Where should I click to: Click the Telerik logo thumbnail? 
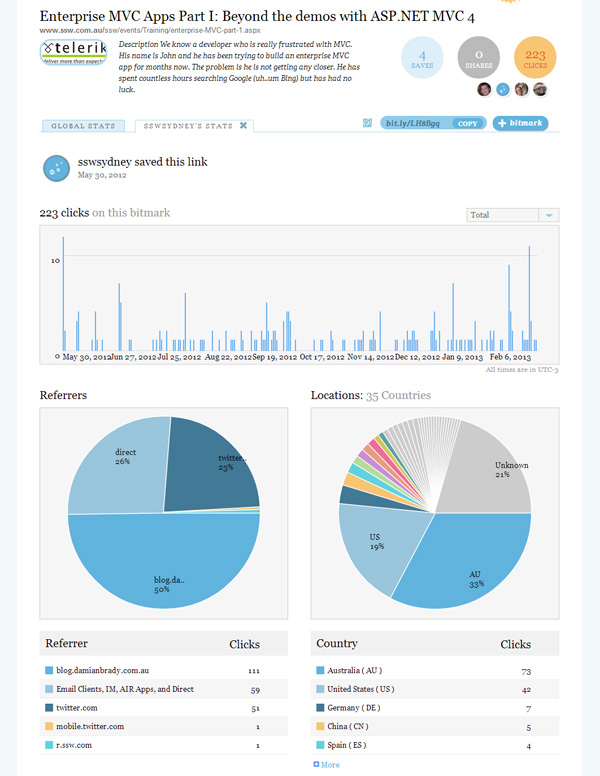click(75, 54)
